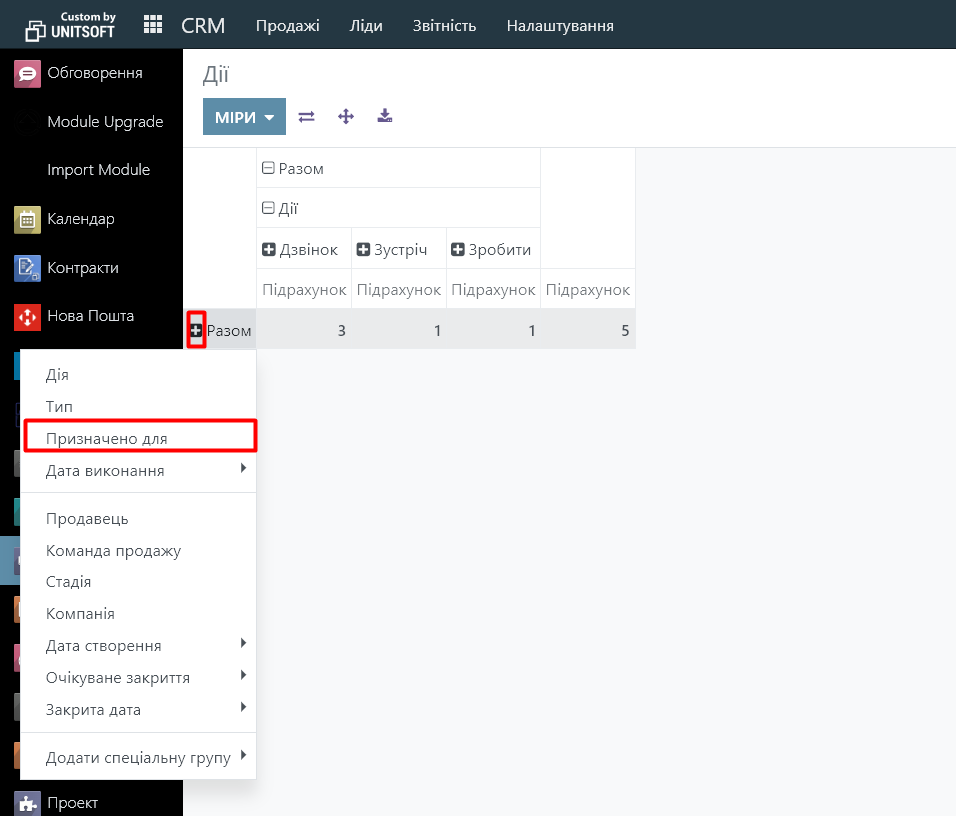Open Дата виконання submenu
Viewport: 956px width, 816px height.
(105, 470)
